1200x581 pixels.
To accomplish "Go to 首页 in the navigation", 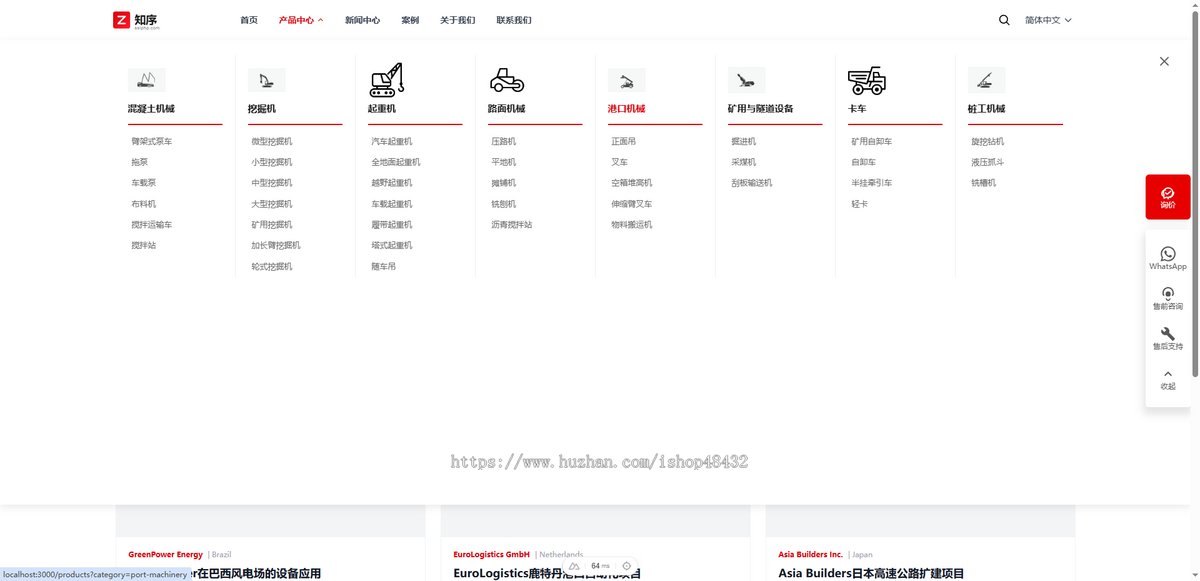I will pos(249,20).
